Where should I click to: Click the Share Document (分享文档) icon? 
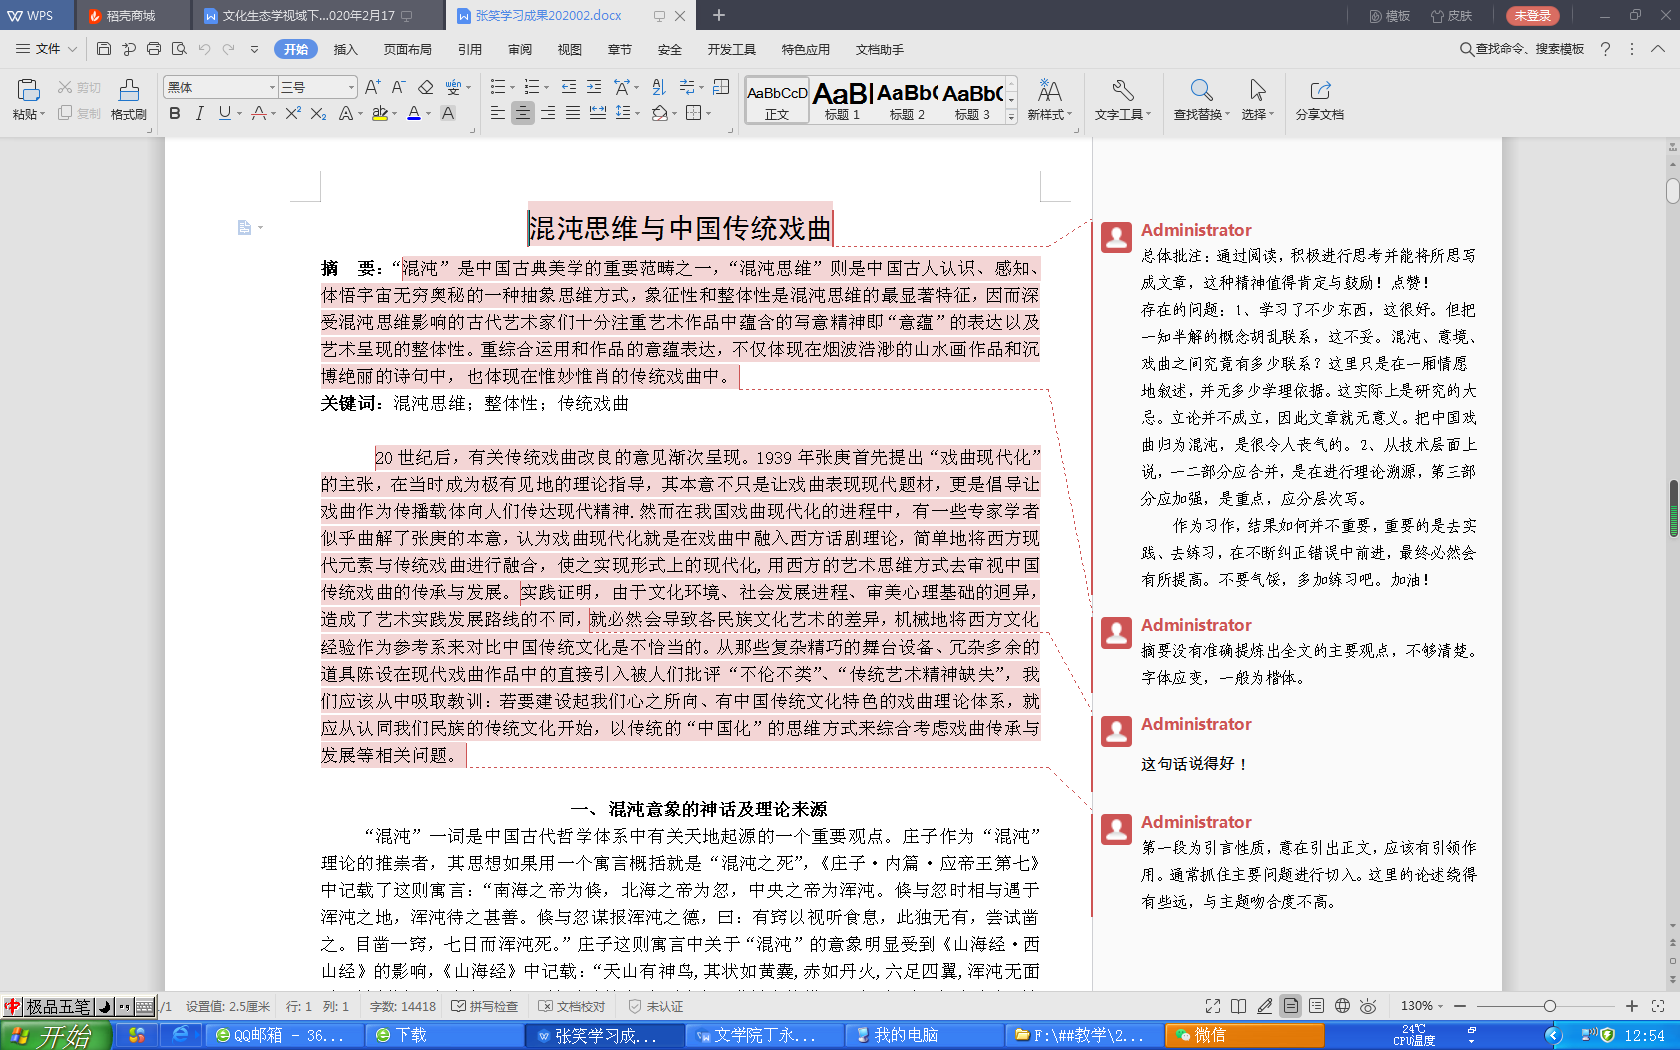tap(1319, 99)
